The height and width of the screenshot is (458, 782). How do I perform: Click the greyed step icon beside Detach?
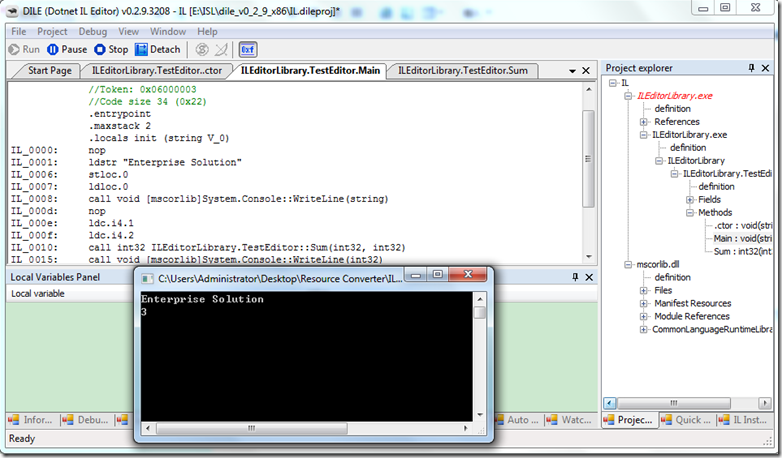click(201, 49)
